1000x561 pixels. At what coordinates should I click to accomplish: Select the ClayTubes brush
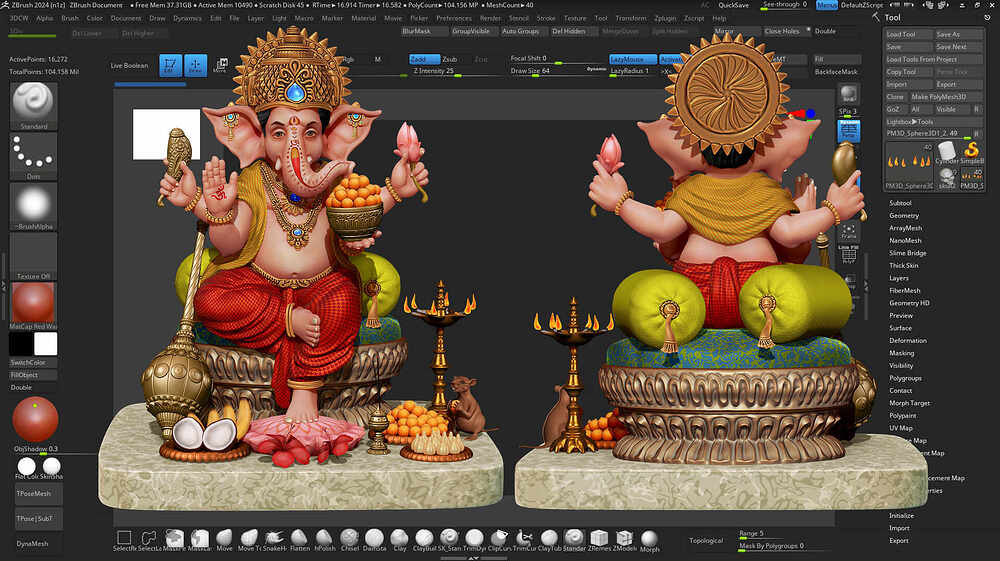549,540
